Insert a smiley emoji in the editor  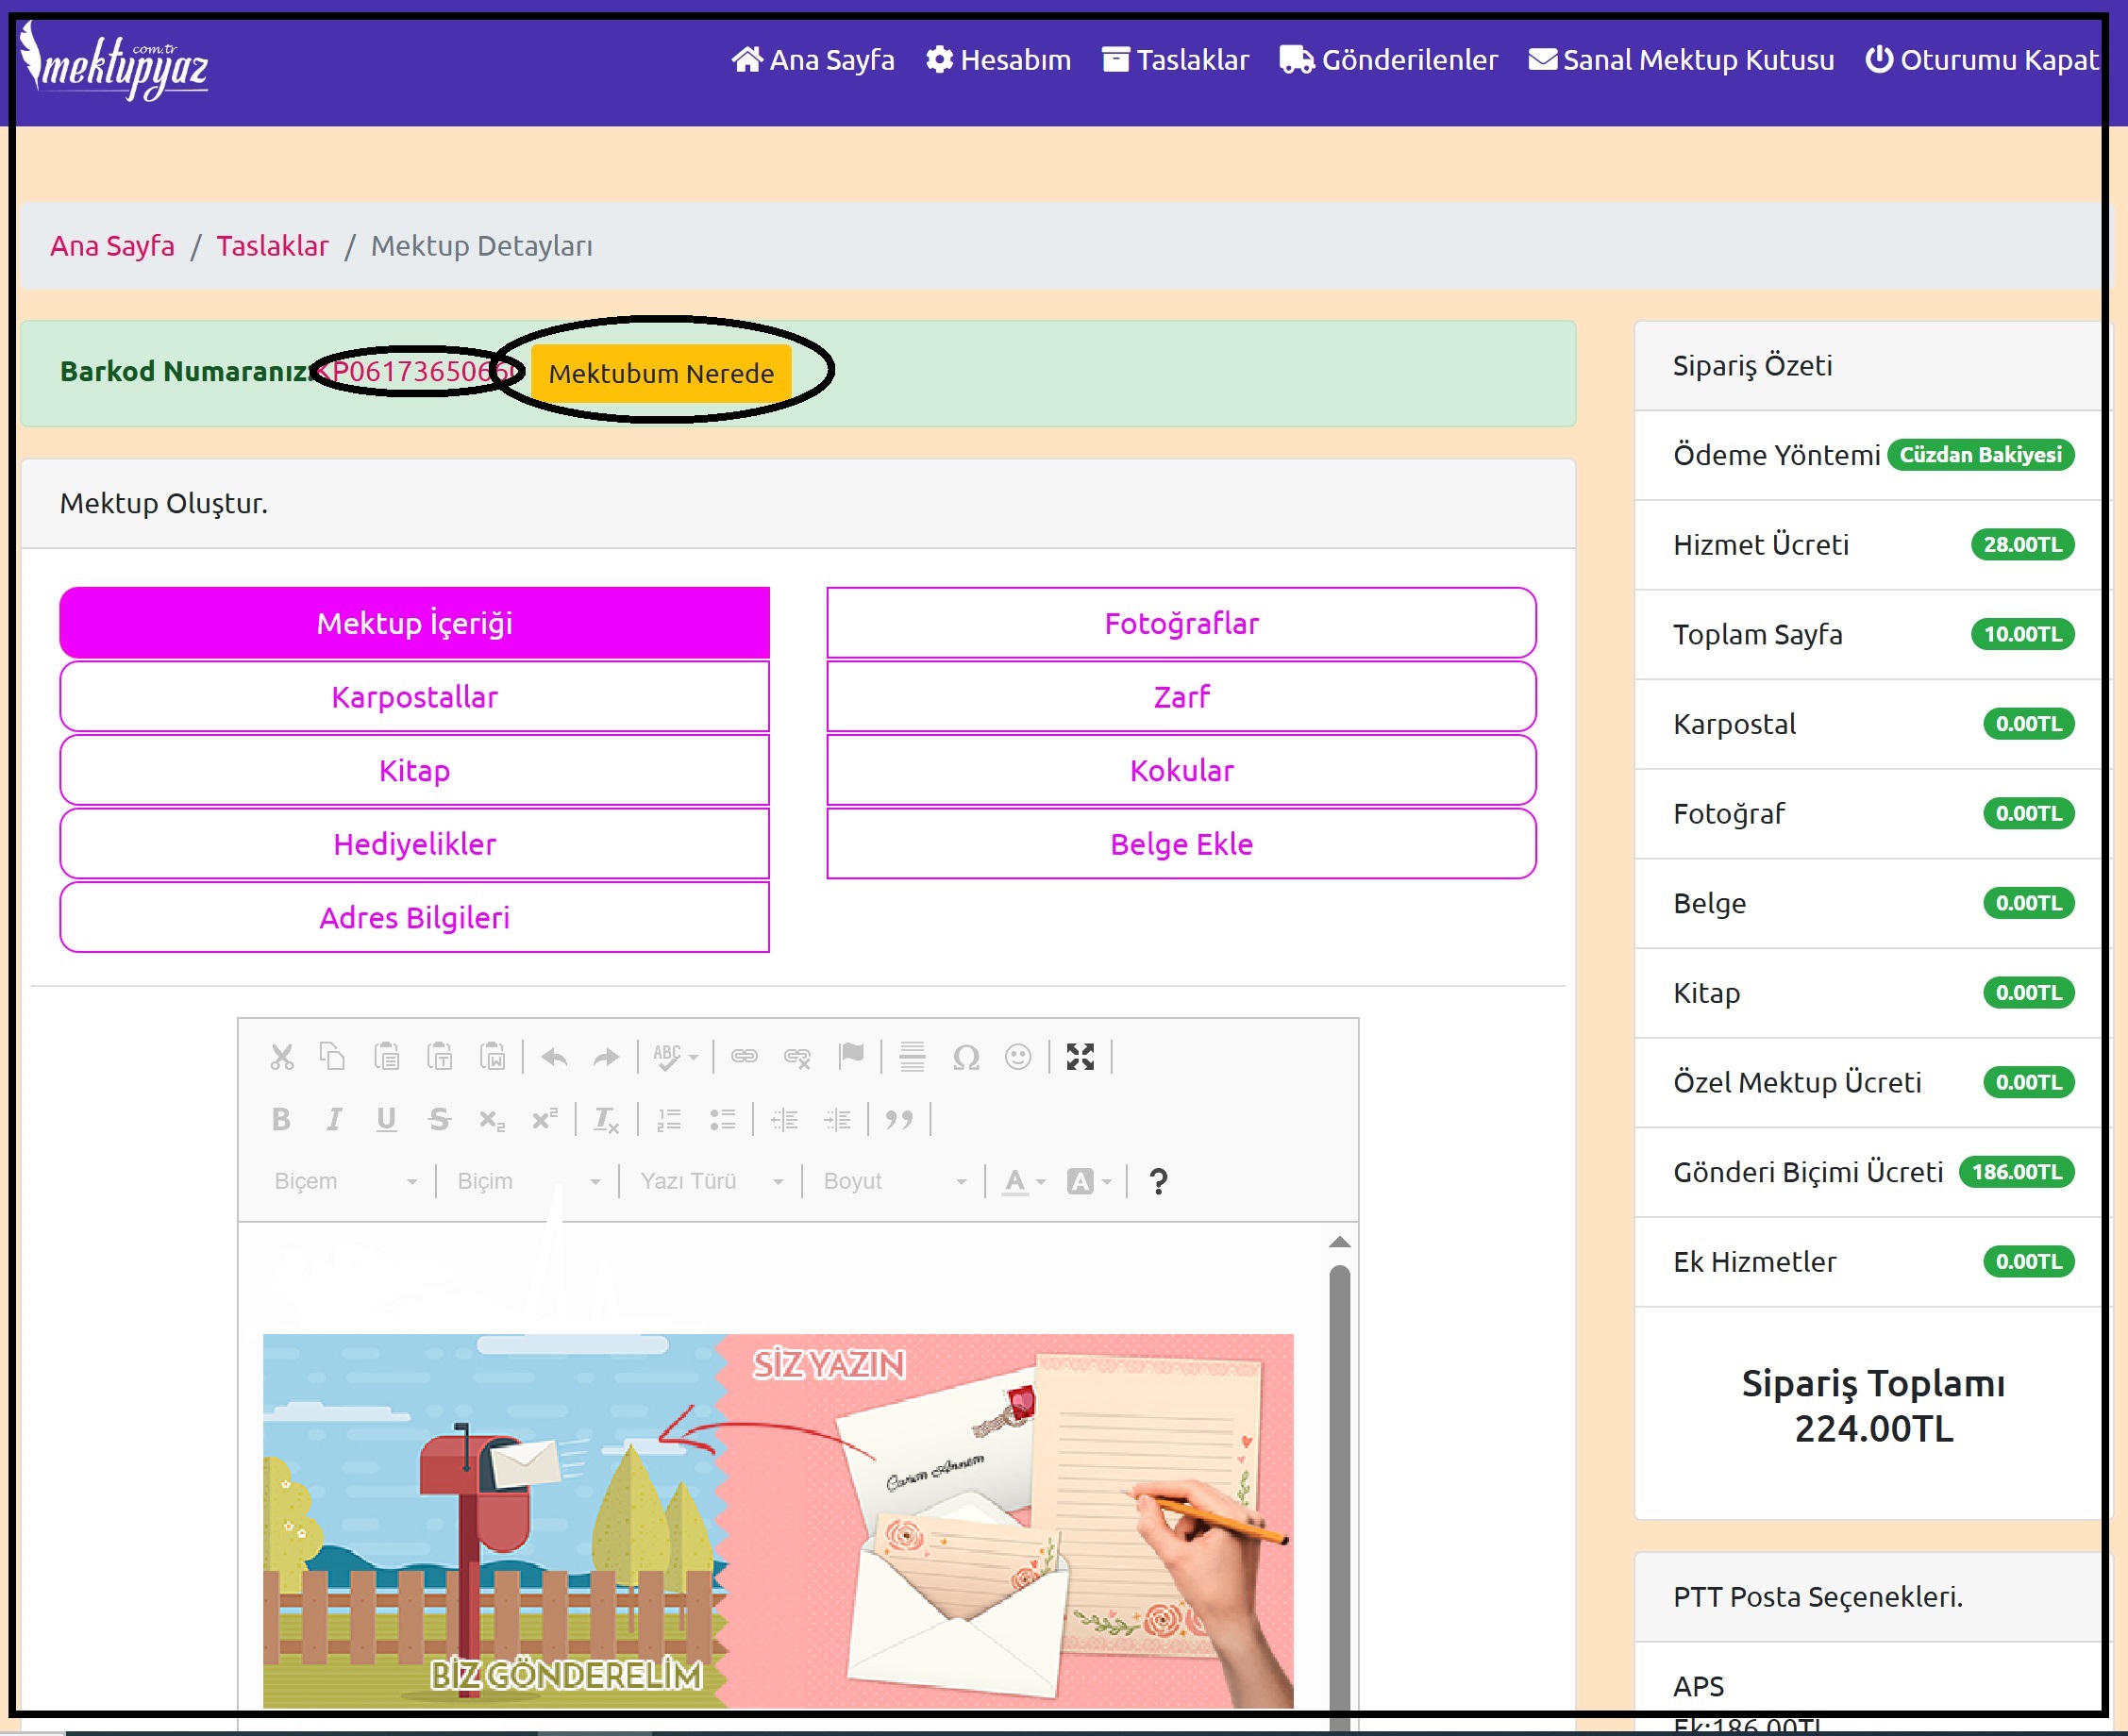click(1018, 1057)
